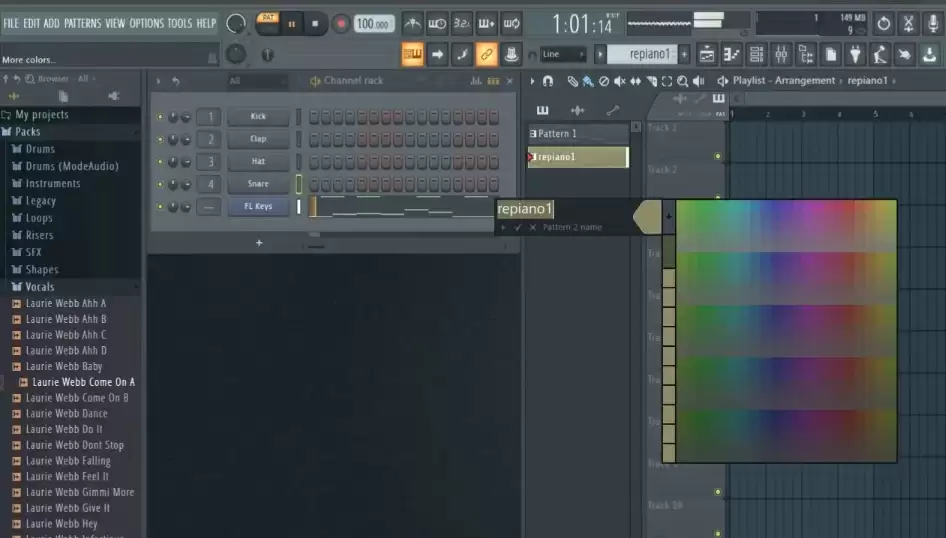Open the TOOLS menu

[x=180, y=24]
